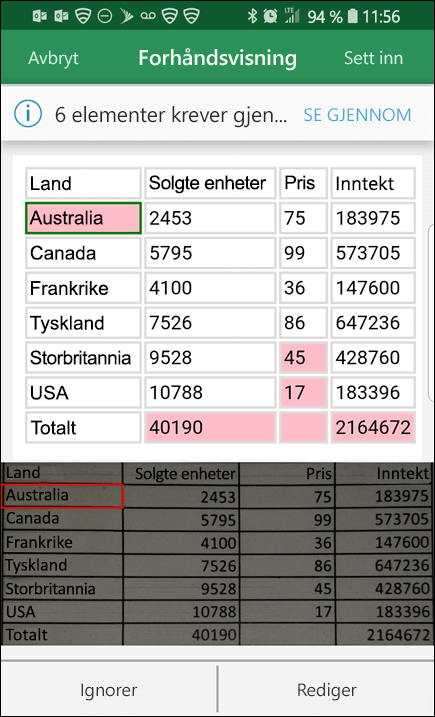Select preview cell with value 428760
The height and width of the screenshot is (717, 435).
pyautogui.click(x=373, y=358)
